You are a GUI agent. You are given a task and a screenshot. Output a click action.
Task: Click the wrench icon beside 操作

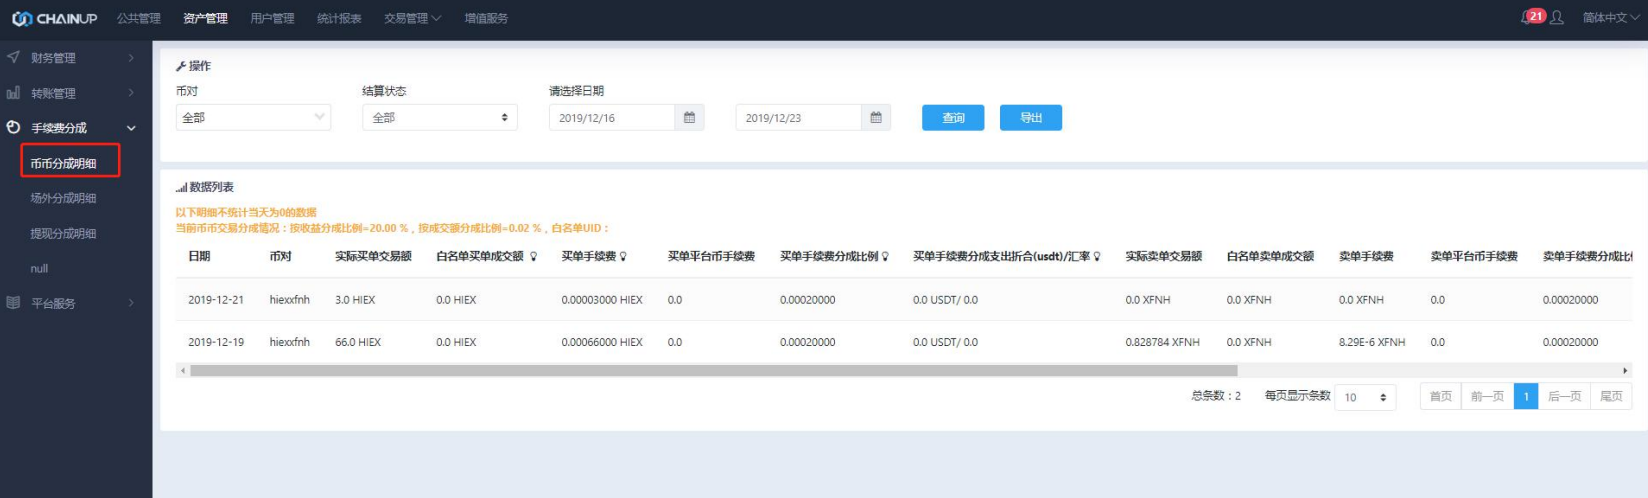[x=181, y=66]
